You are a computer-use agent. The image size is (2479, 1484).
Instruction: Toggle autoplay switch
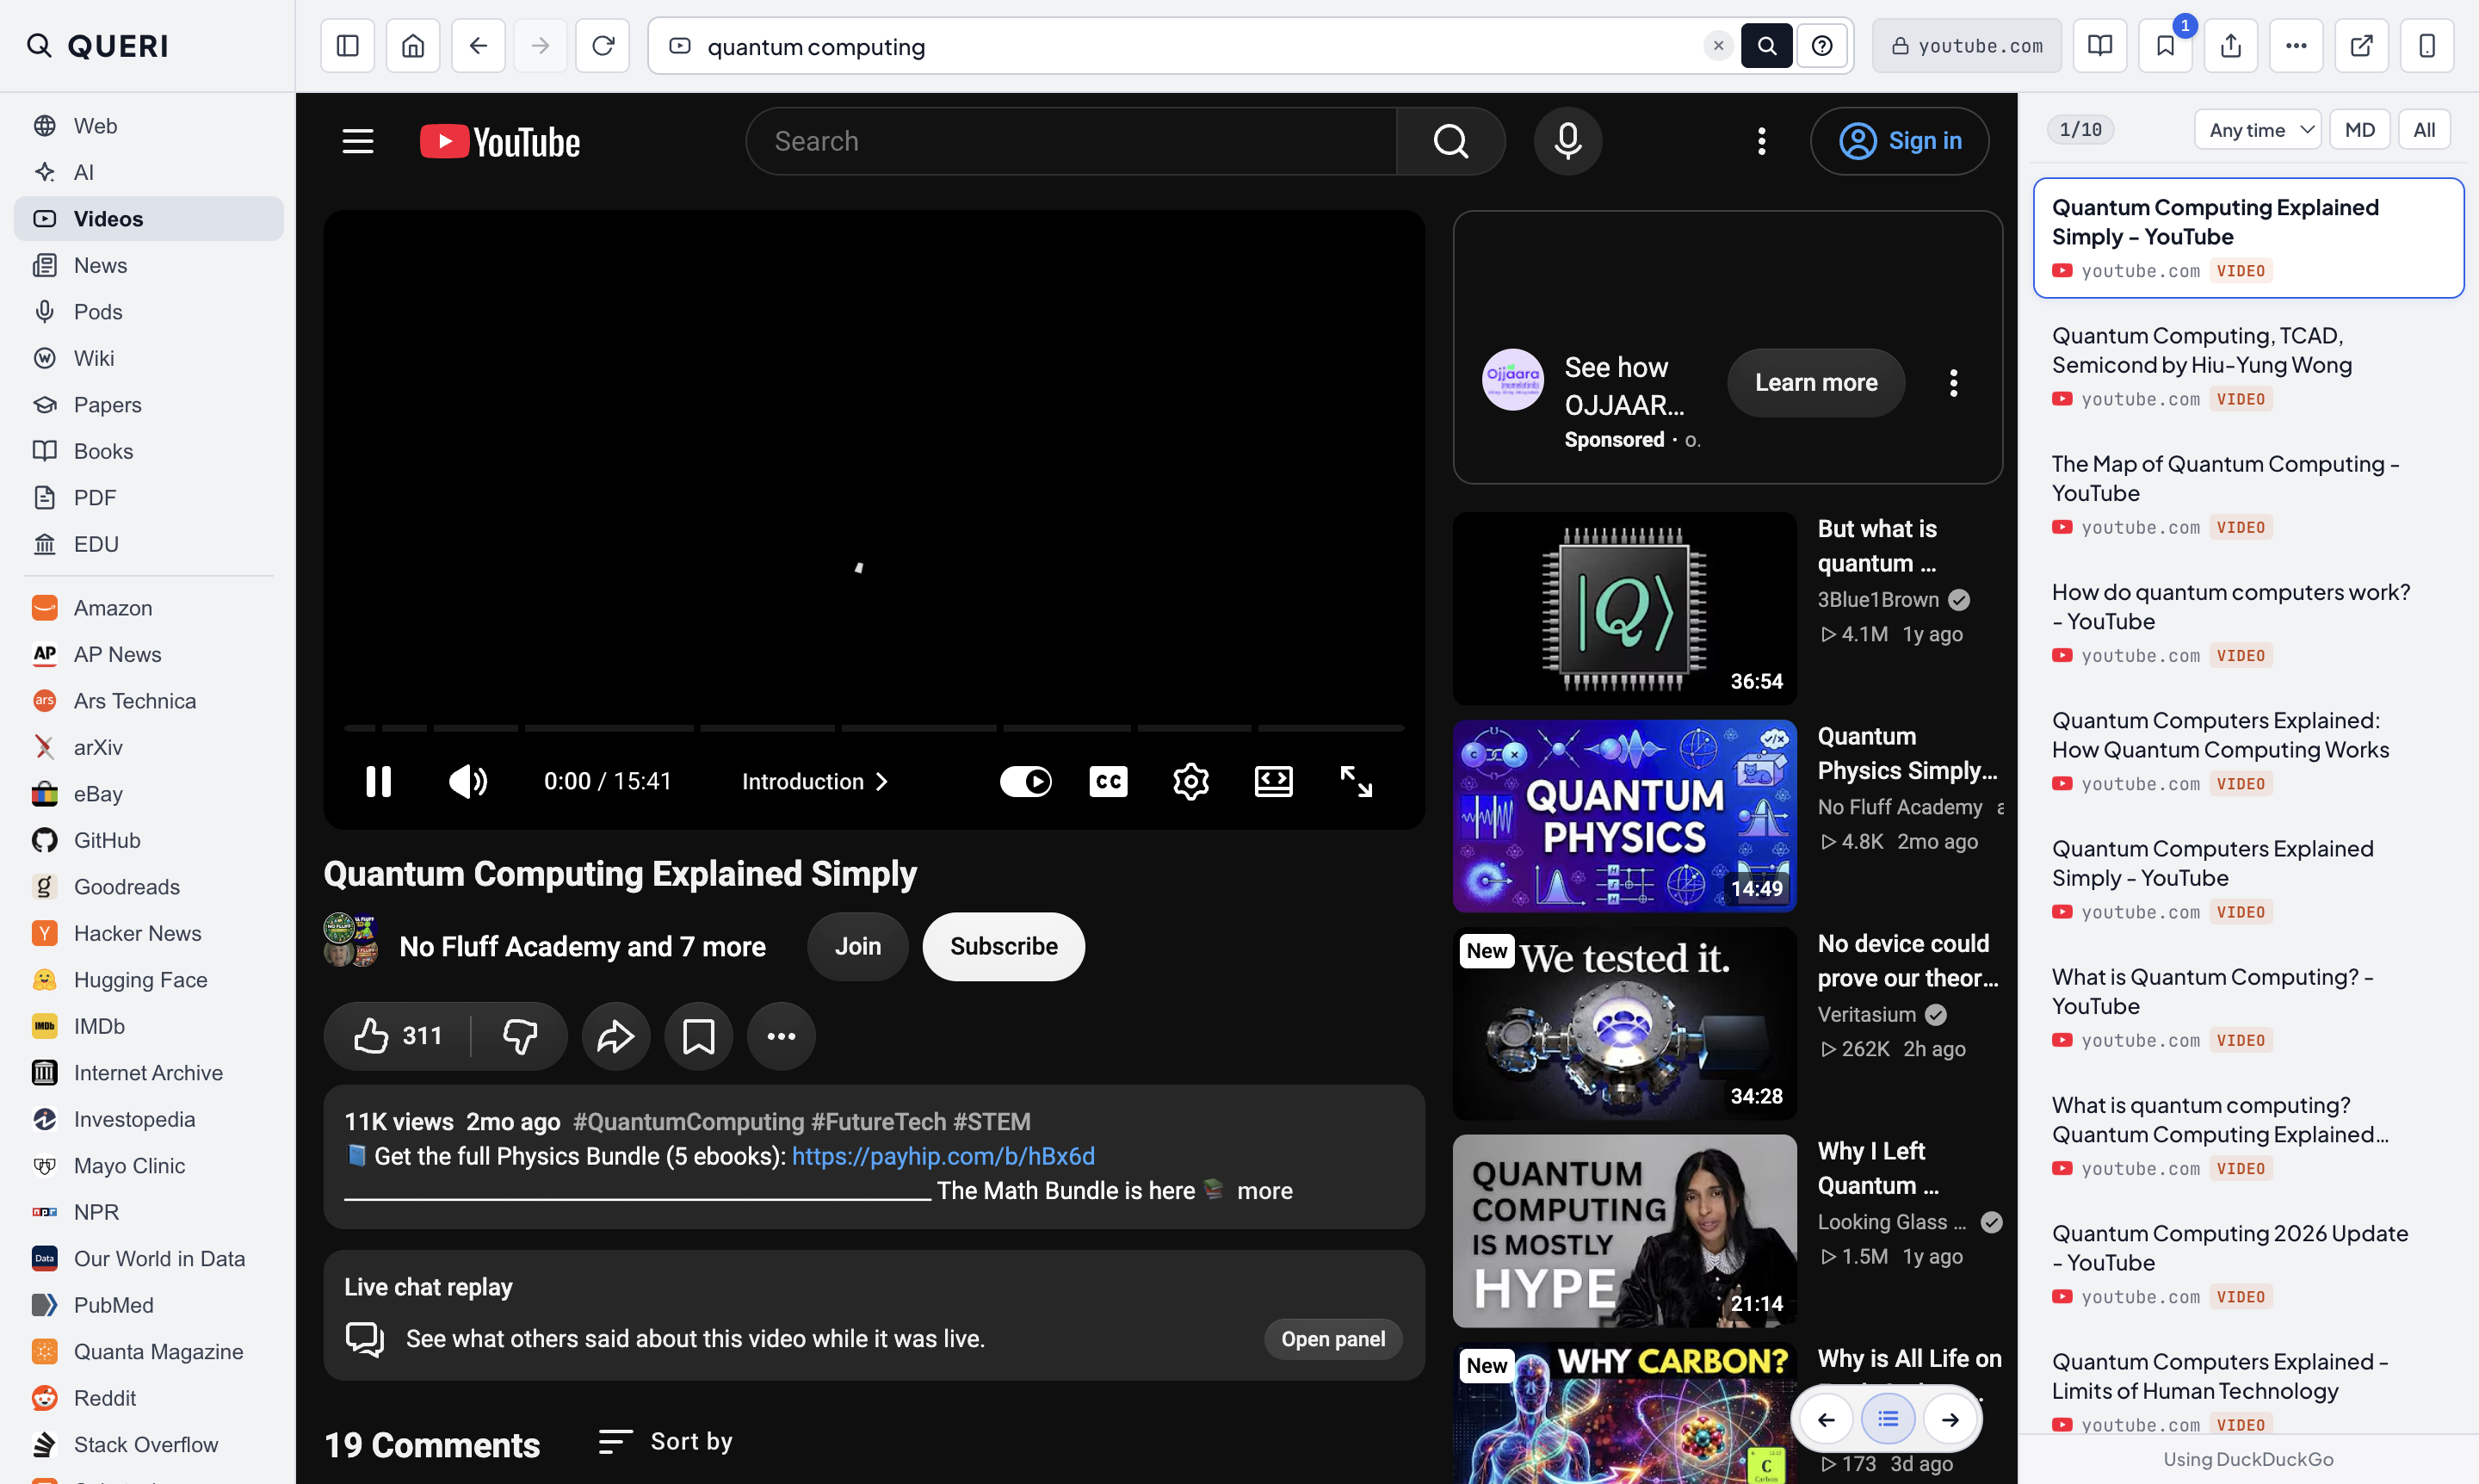coord(1026,781)
